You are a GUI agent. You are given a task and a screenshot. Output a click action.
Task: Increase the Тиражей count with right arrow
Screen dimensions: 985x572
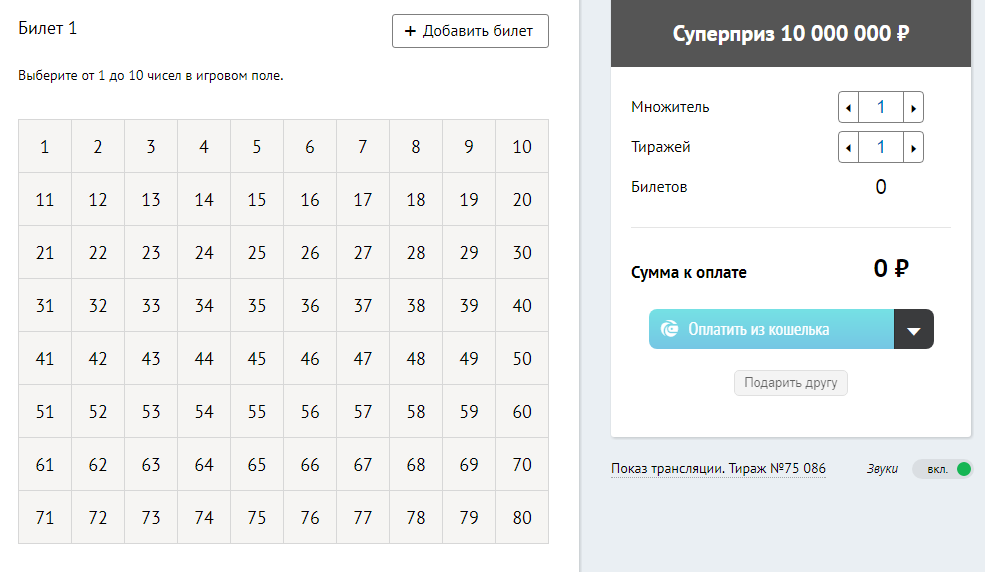pyautogui.click(x=913, y=148)
